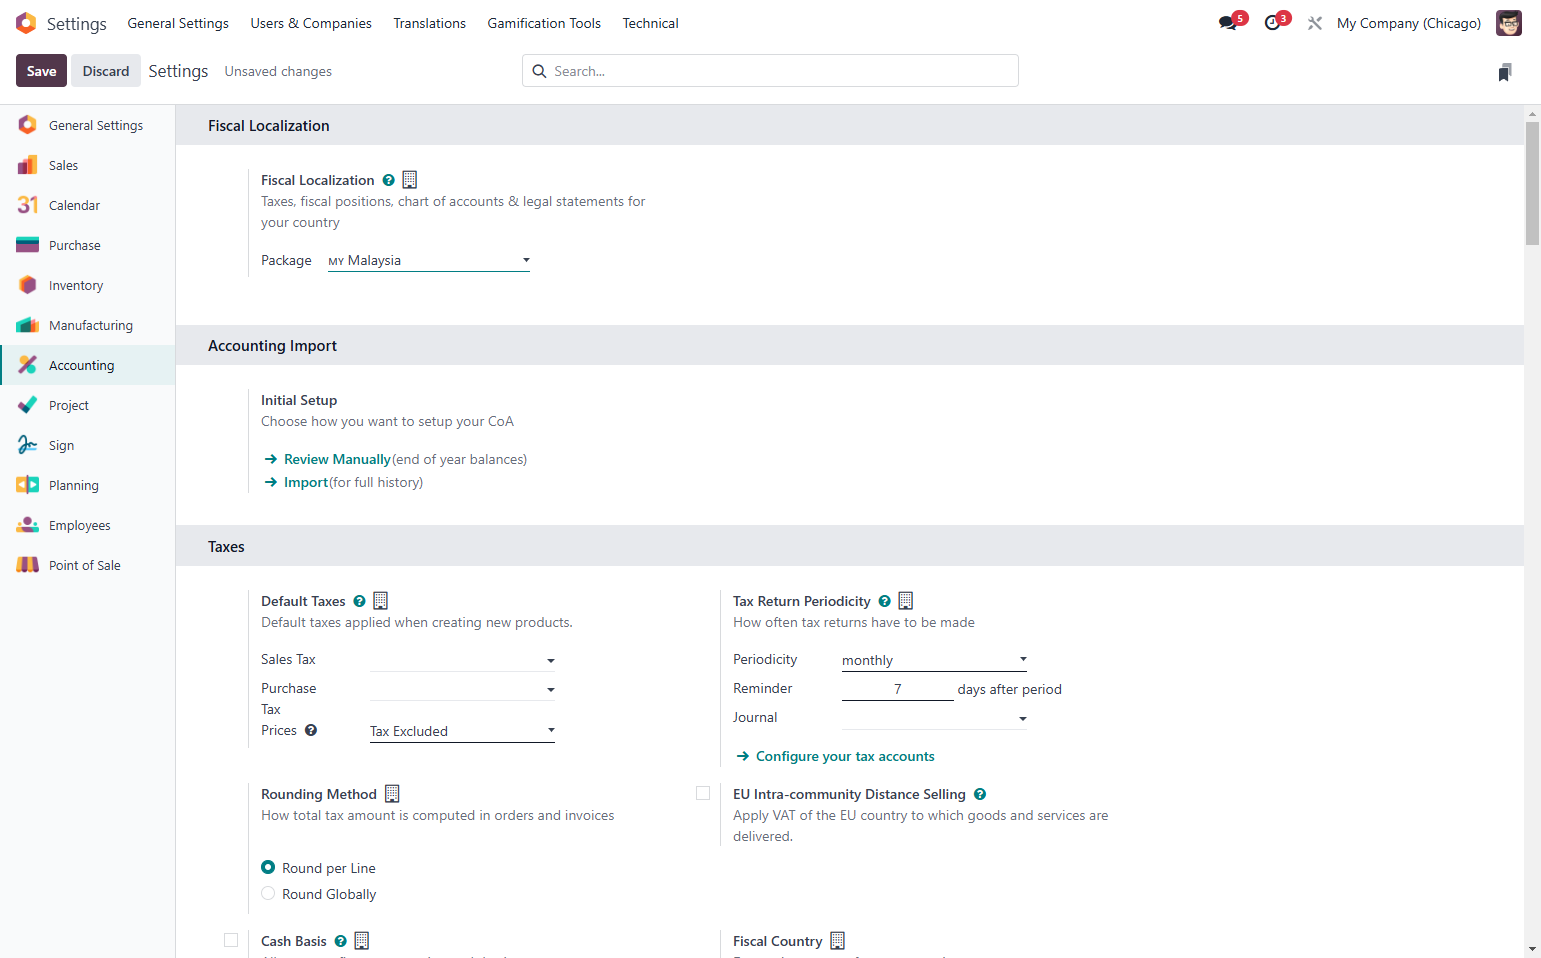Click the Save button
Screen dimensions: 1541x958
[41, 71]
